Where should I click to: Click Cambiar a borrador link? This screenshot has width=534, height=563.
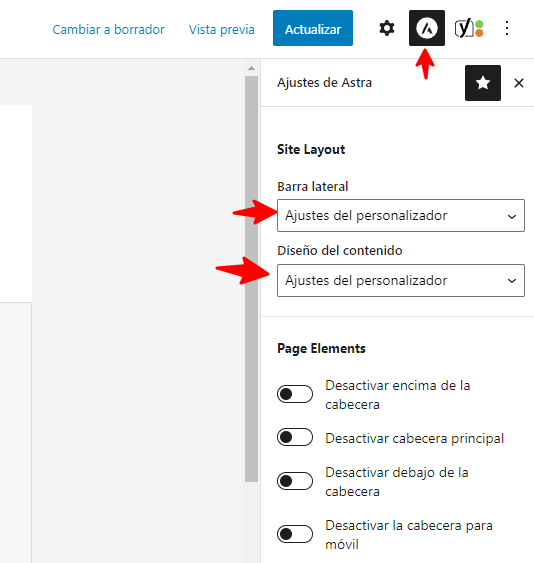coord(108,29)
